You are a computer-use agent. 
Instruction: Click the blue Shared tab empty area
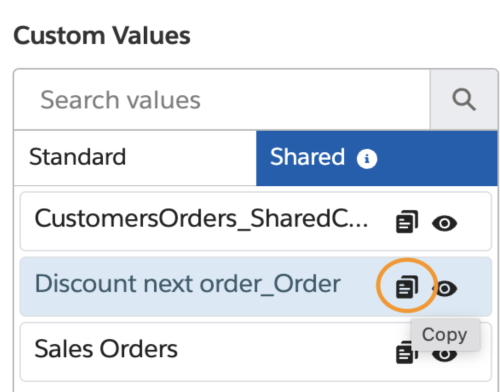[437, 158]
